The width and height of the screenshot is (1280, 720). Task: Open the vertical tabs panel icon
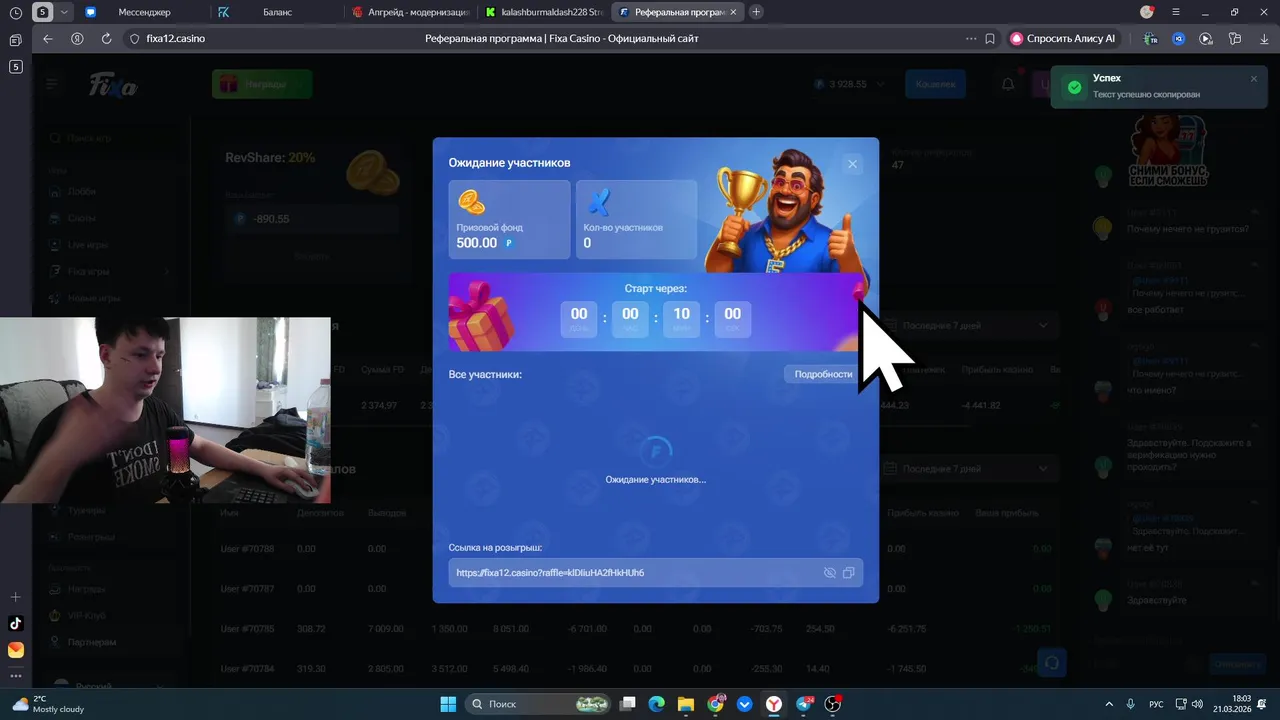tap(15, 40)
